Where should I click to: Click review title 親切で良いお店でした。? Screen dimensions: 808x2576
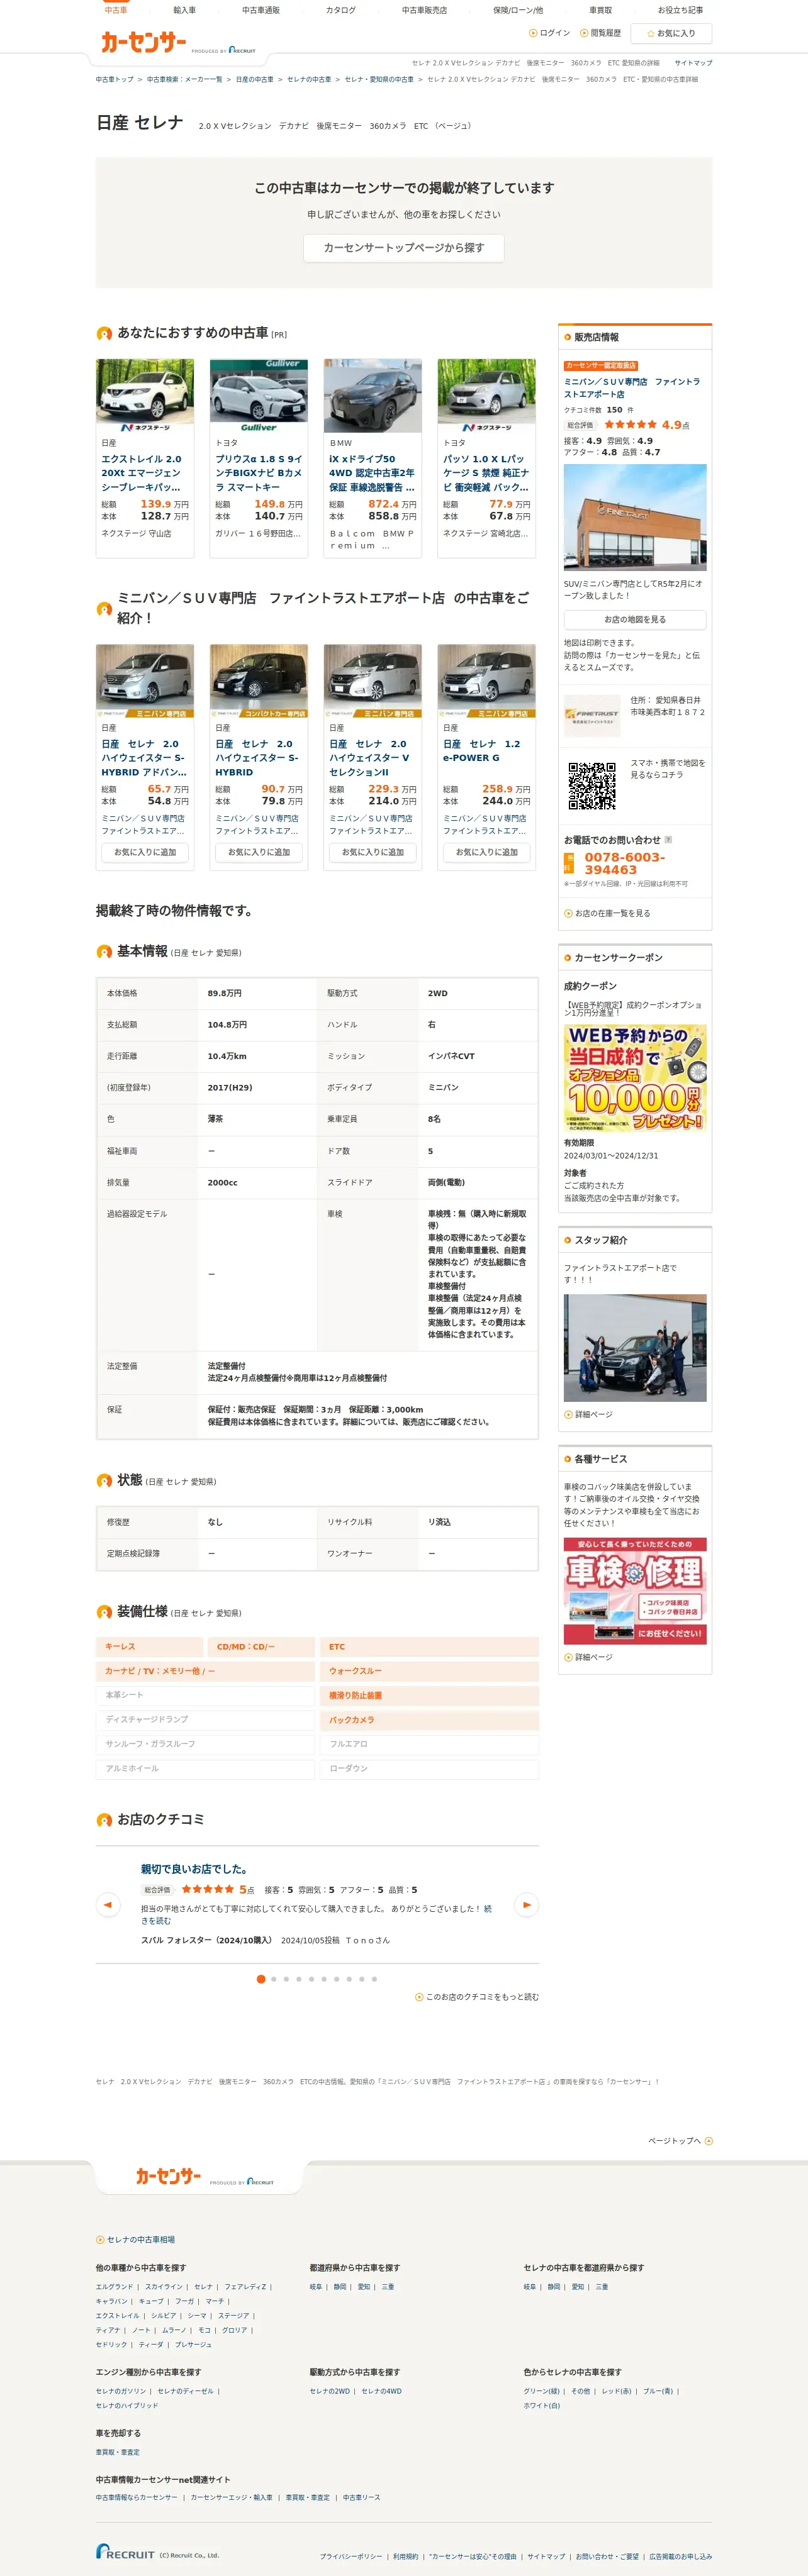pyautogui.click(x=194, y=1869)
